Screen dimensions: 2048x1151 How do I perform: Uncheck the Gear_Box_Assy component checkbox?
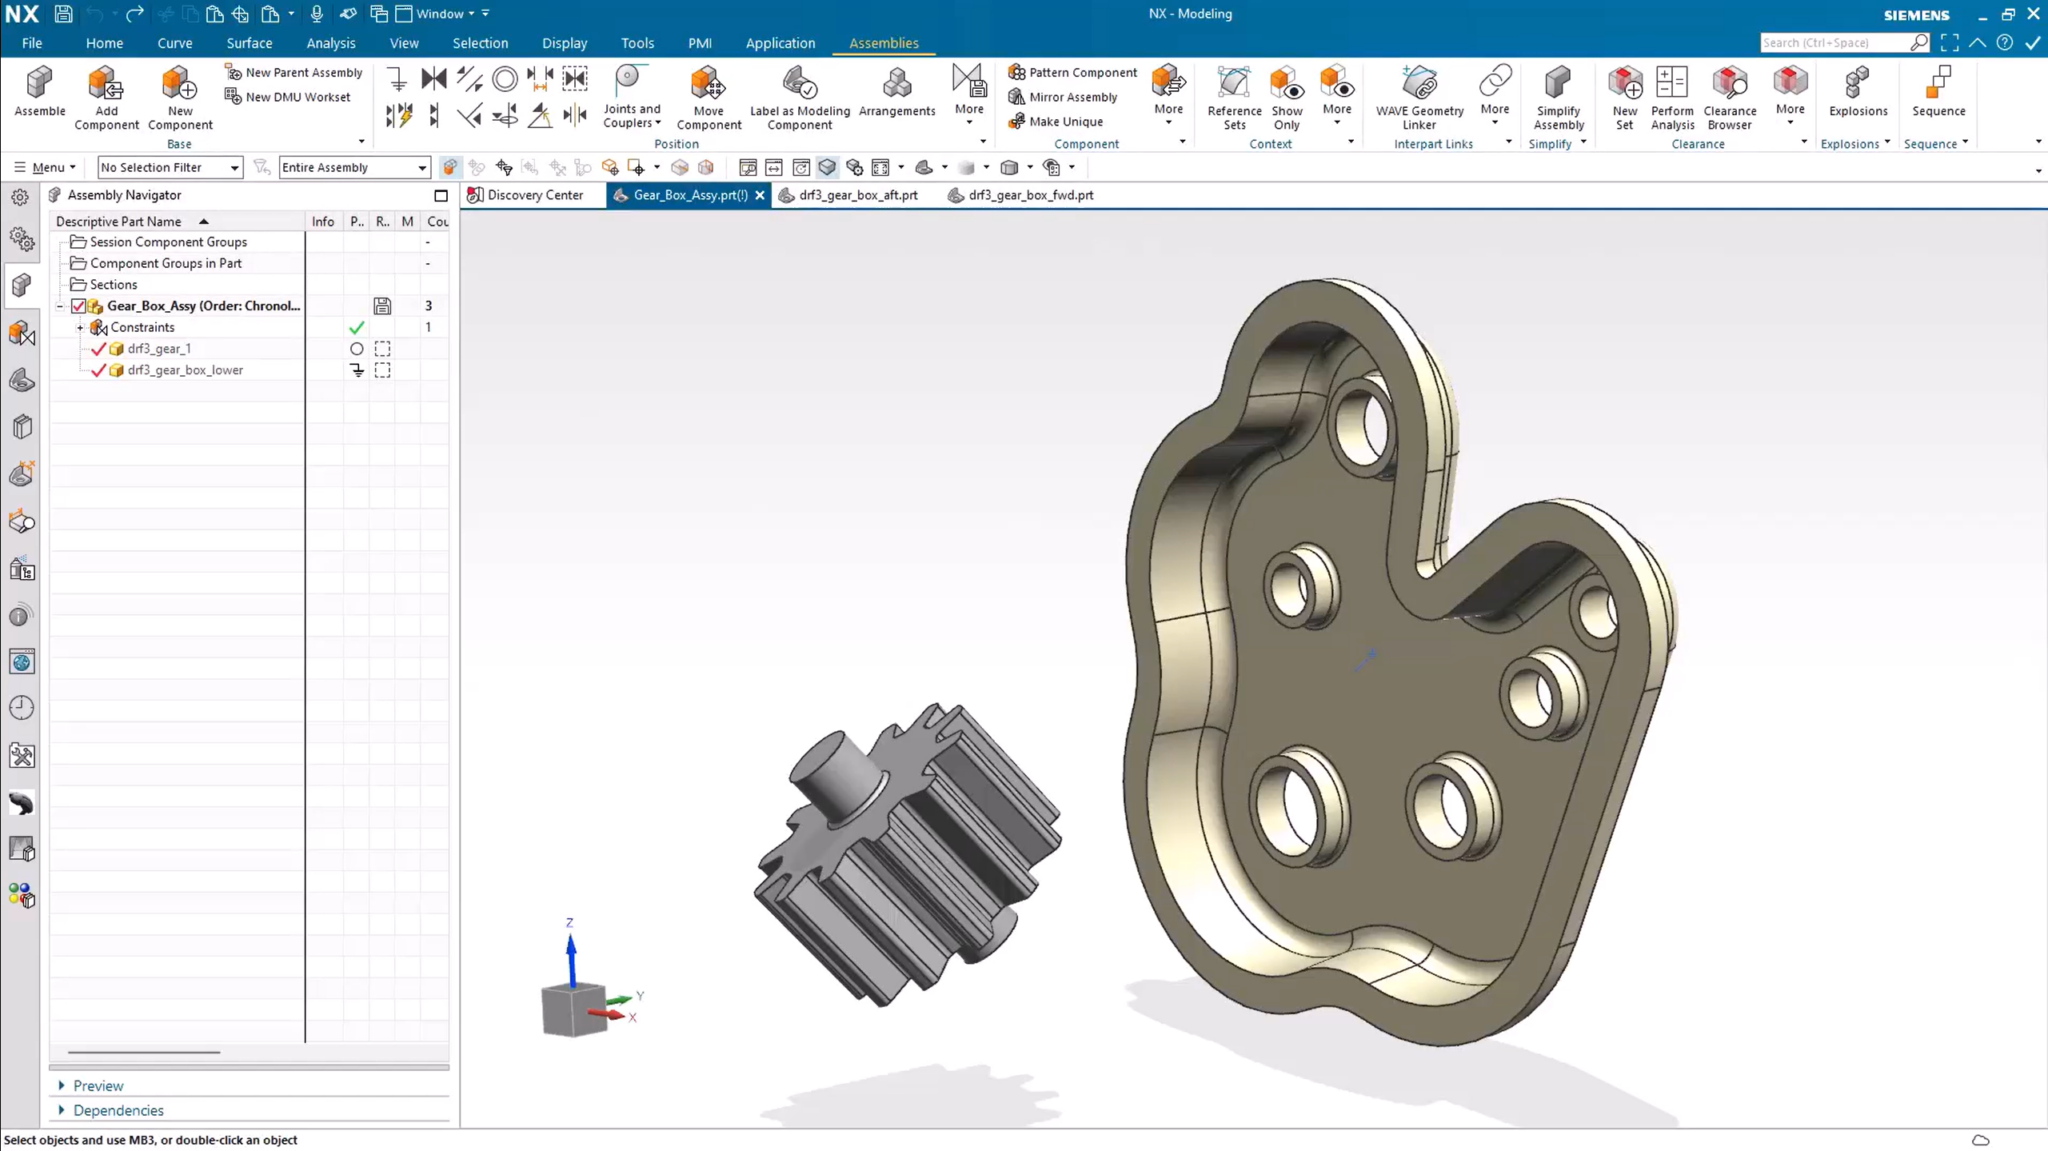click(78, 306)
